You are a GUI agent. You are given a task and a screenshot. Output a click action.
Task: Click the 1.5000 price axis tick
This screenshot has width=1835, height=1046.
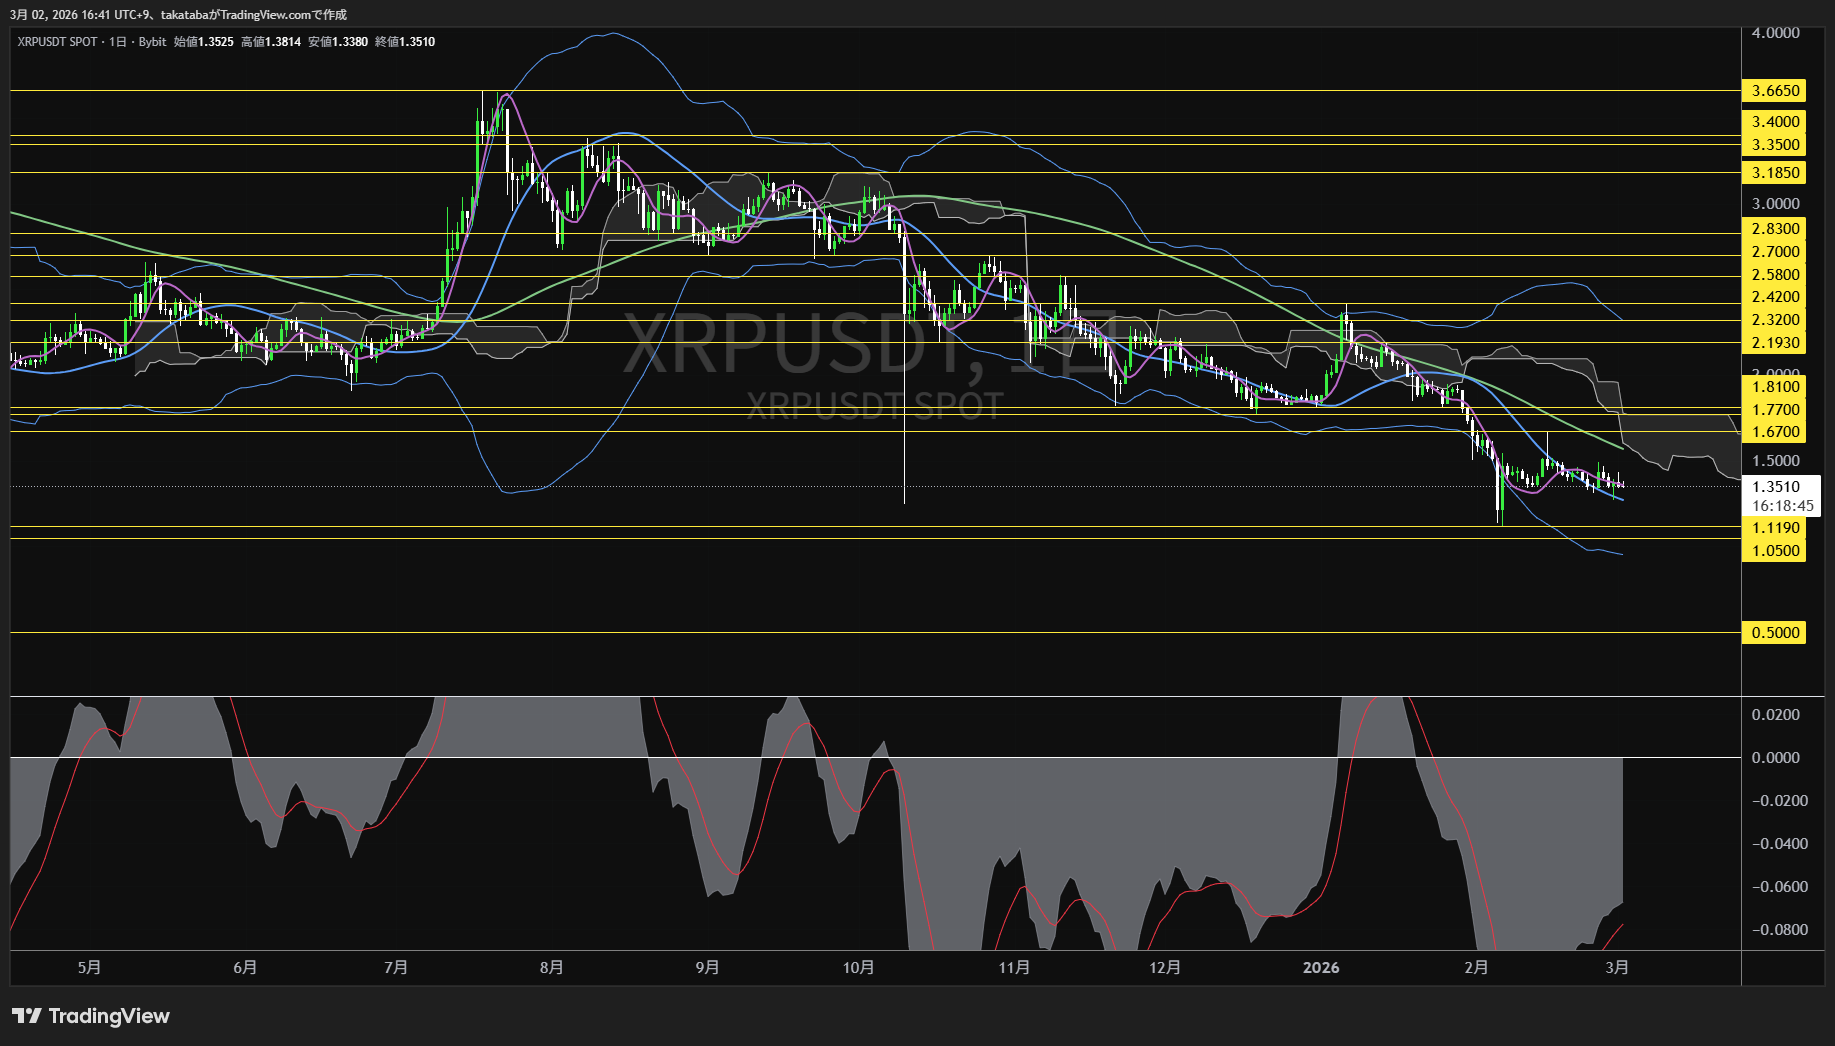pos(1775,461)
